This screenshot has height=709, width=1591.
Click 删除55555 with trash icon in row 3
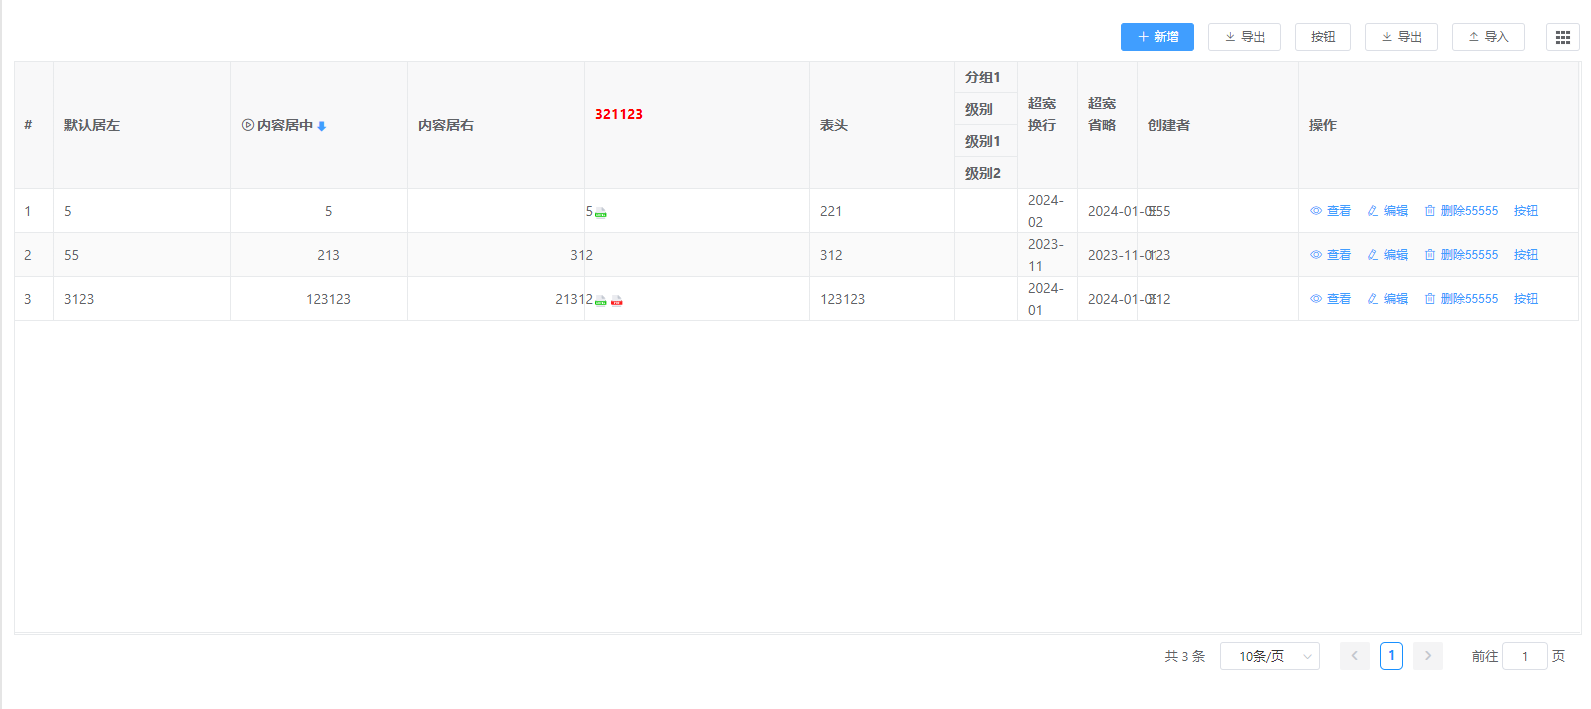tap(1461, 299)
